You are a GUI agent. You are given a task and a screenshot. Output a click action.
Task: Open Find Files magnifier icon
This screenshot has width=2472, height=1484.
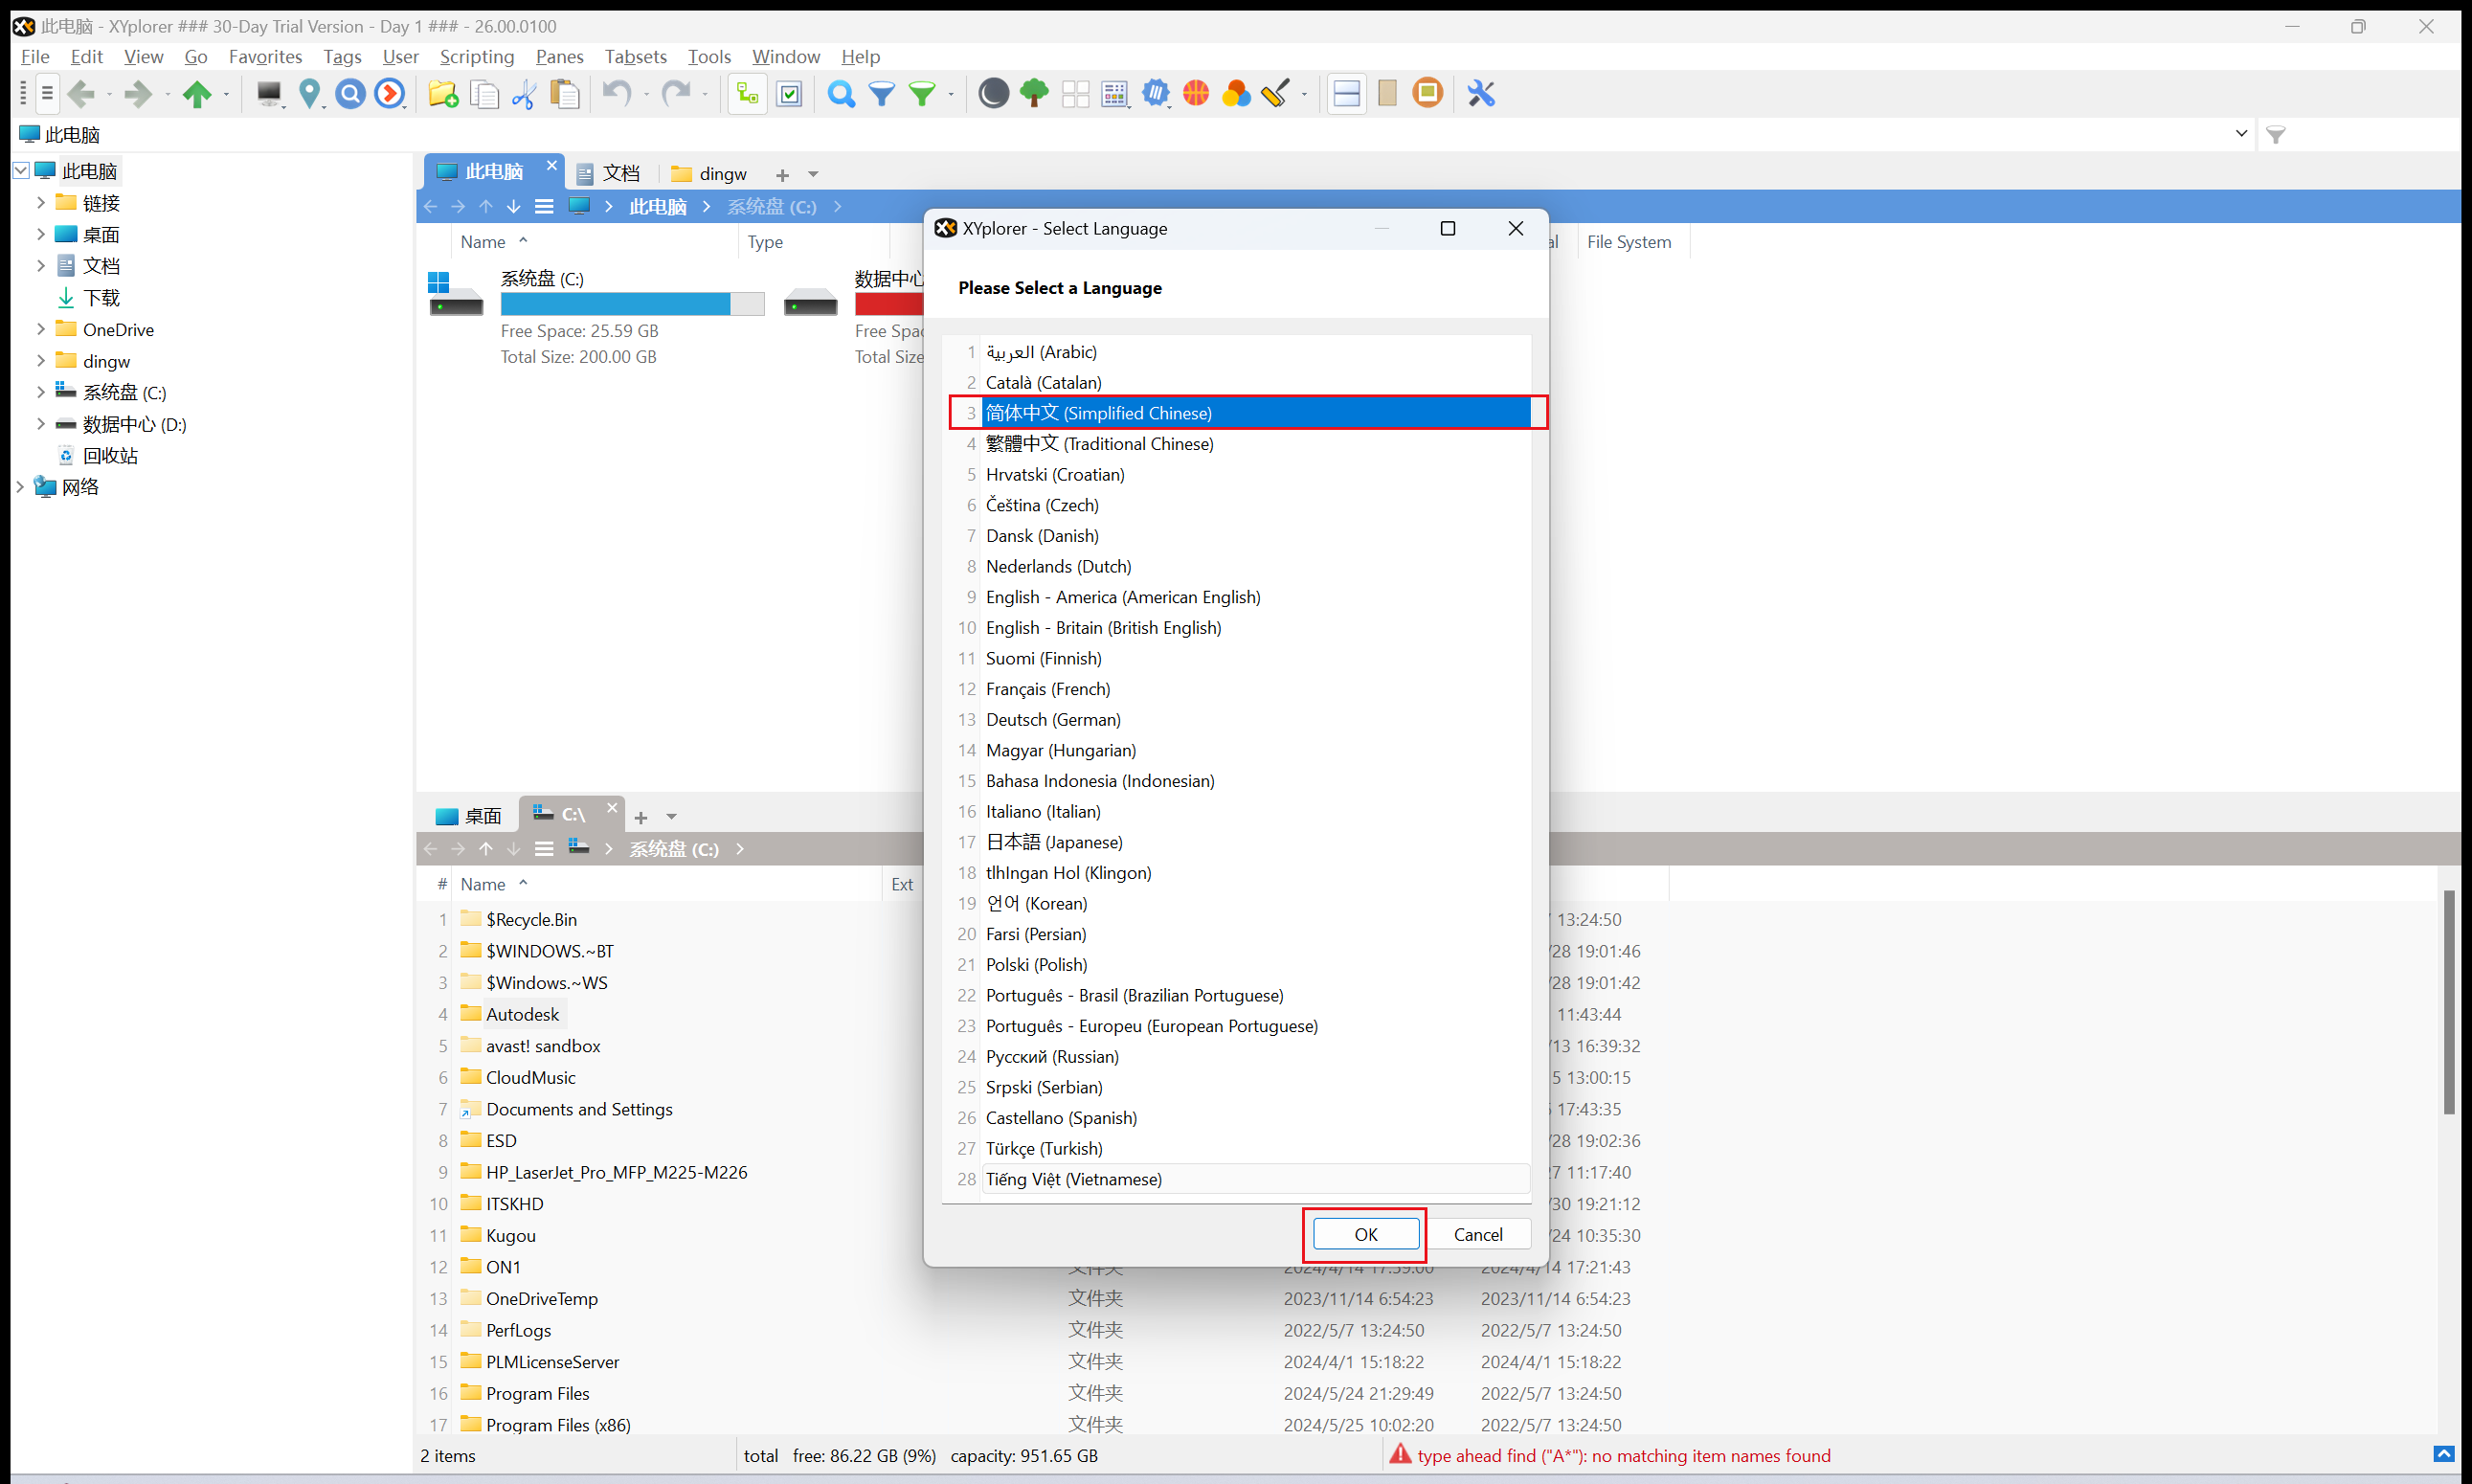[x=841, y=94]
